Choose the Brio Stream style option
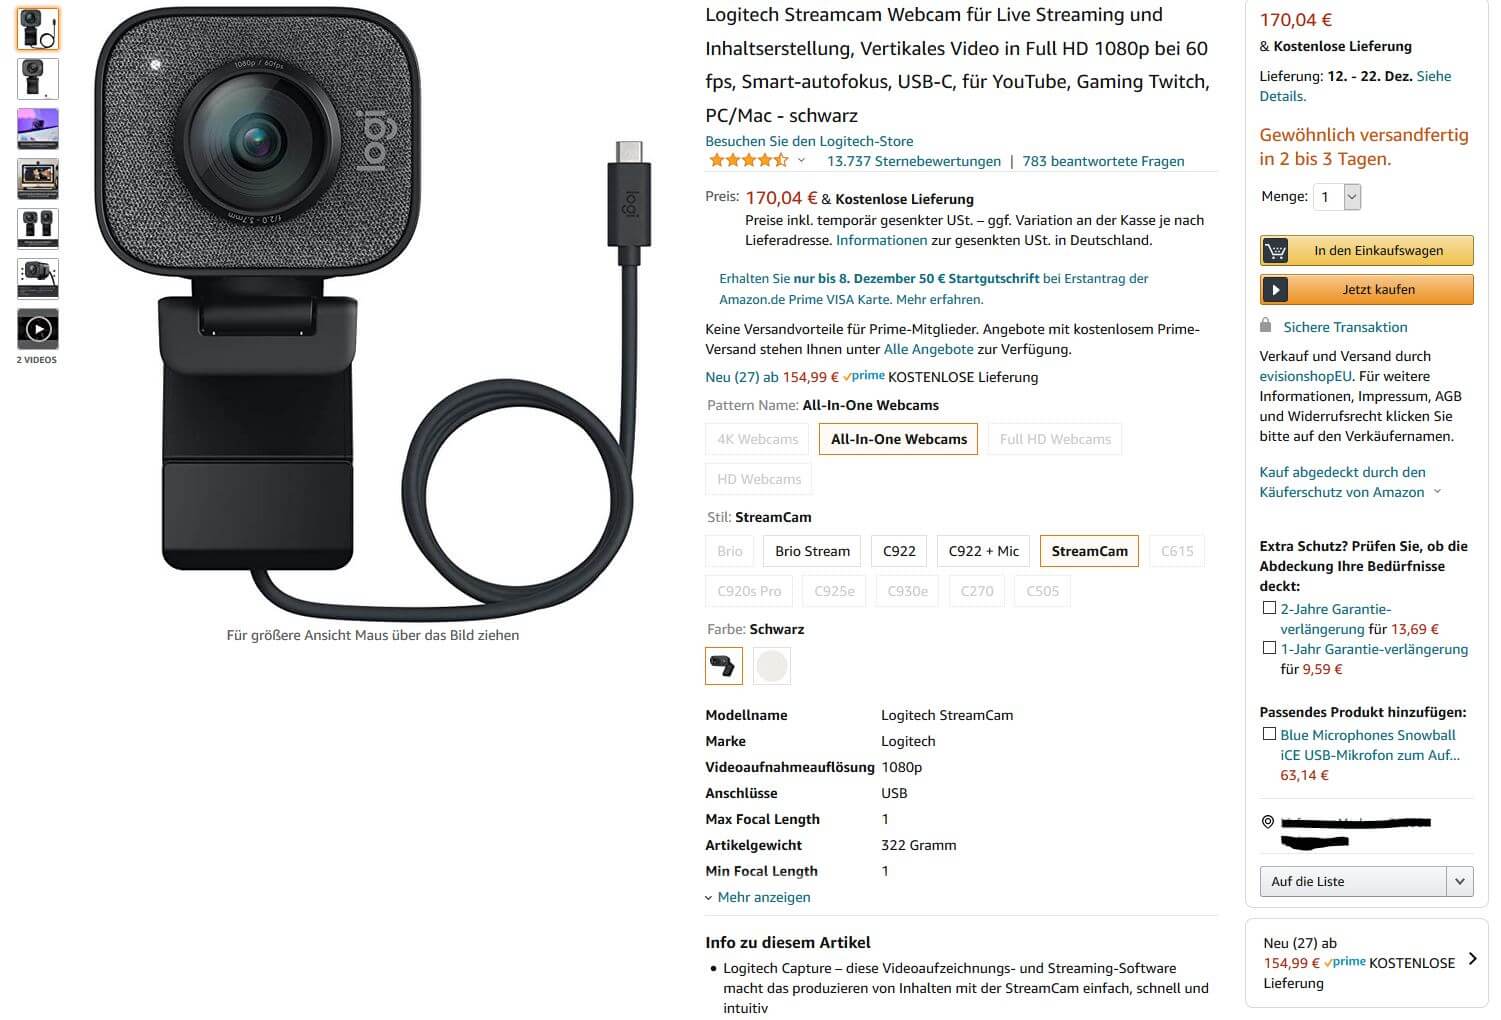This screenshot has width=1501, height=1020. pos(812,551)
